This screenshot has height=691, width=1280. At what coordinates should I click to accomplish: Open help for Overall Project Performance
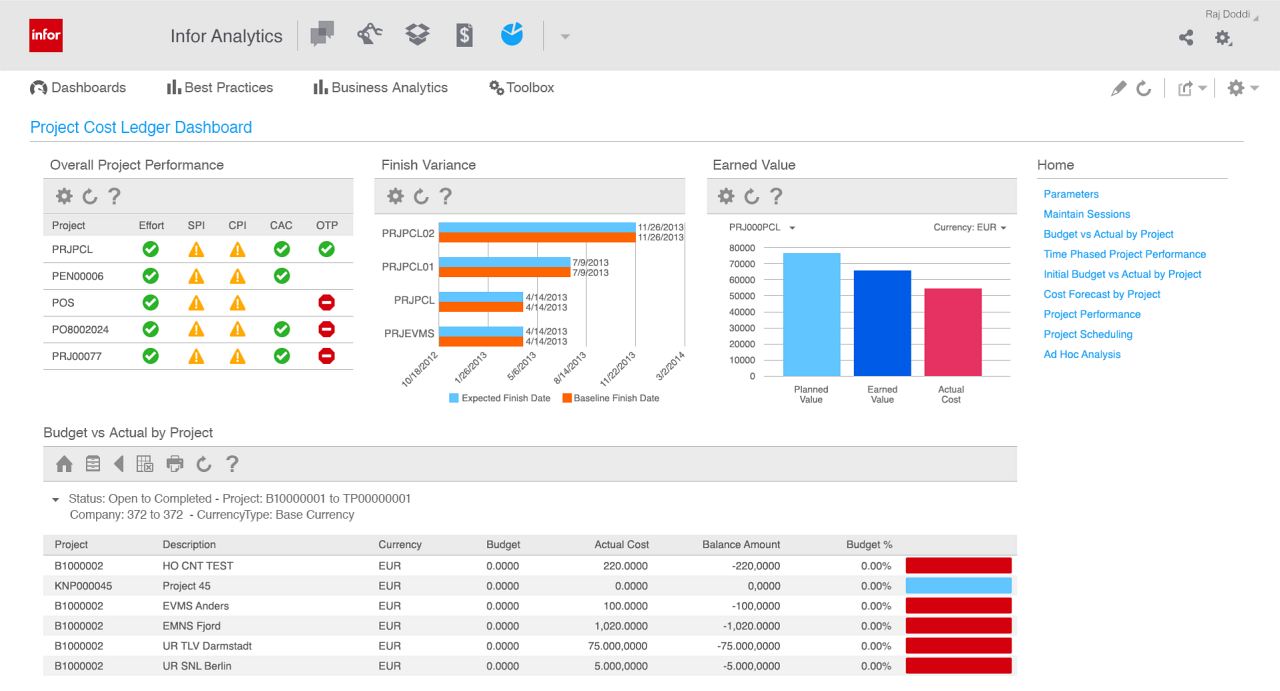pyautogui.click(x=114, y=196)
